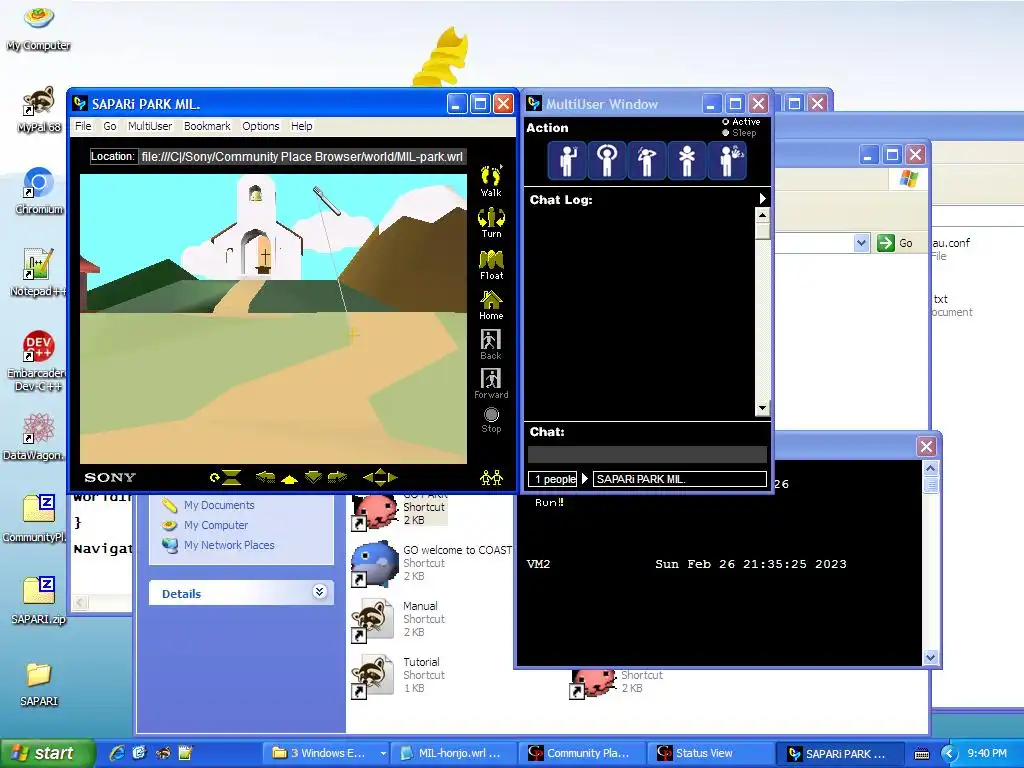
Task: Select the Active status radio button
Action: click(x=726, y=122)
